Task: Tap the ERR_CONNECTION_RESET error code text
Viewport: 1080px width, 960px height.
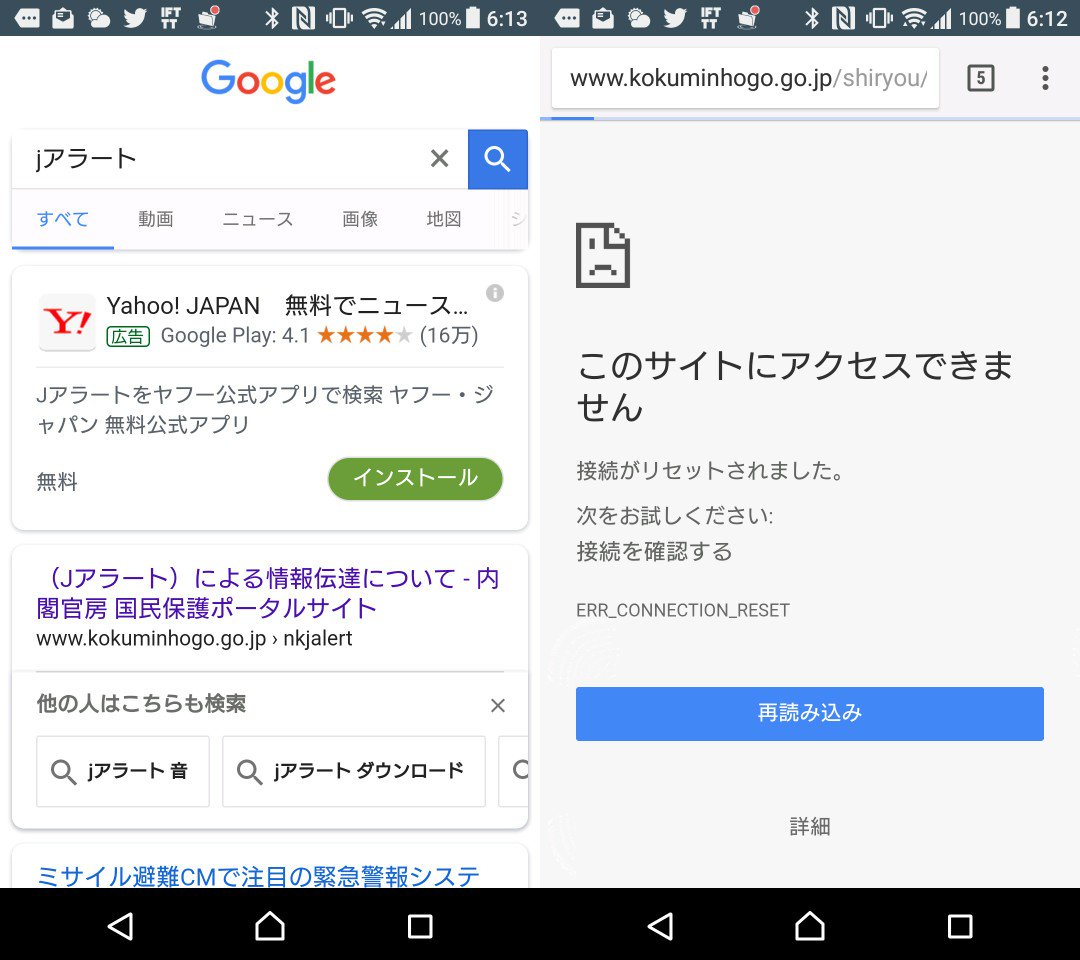Action: pyautogui.click(x=683, y=610)
